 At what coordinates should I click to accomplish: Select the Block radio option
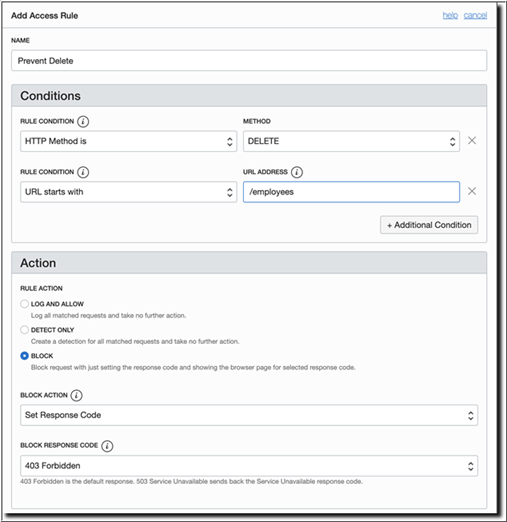[x=24, y=356]
